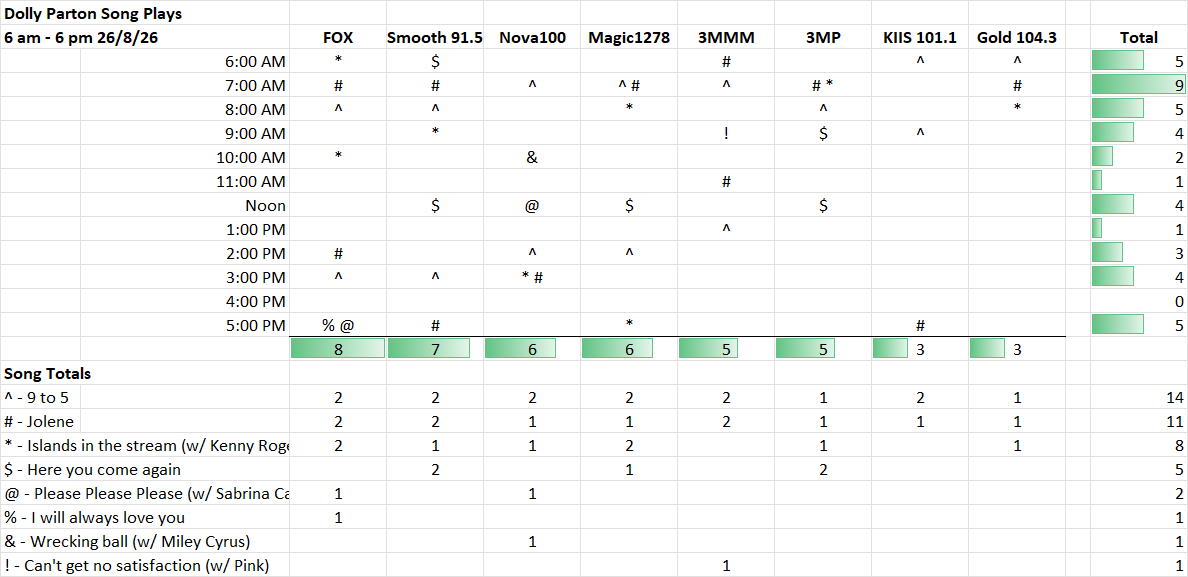Image resolution: width=1188 pixels, height=577 pixels.
Task: Select the 3MP column header
Action: [x=823, y=37]
